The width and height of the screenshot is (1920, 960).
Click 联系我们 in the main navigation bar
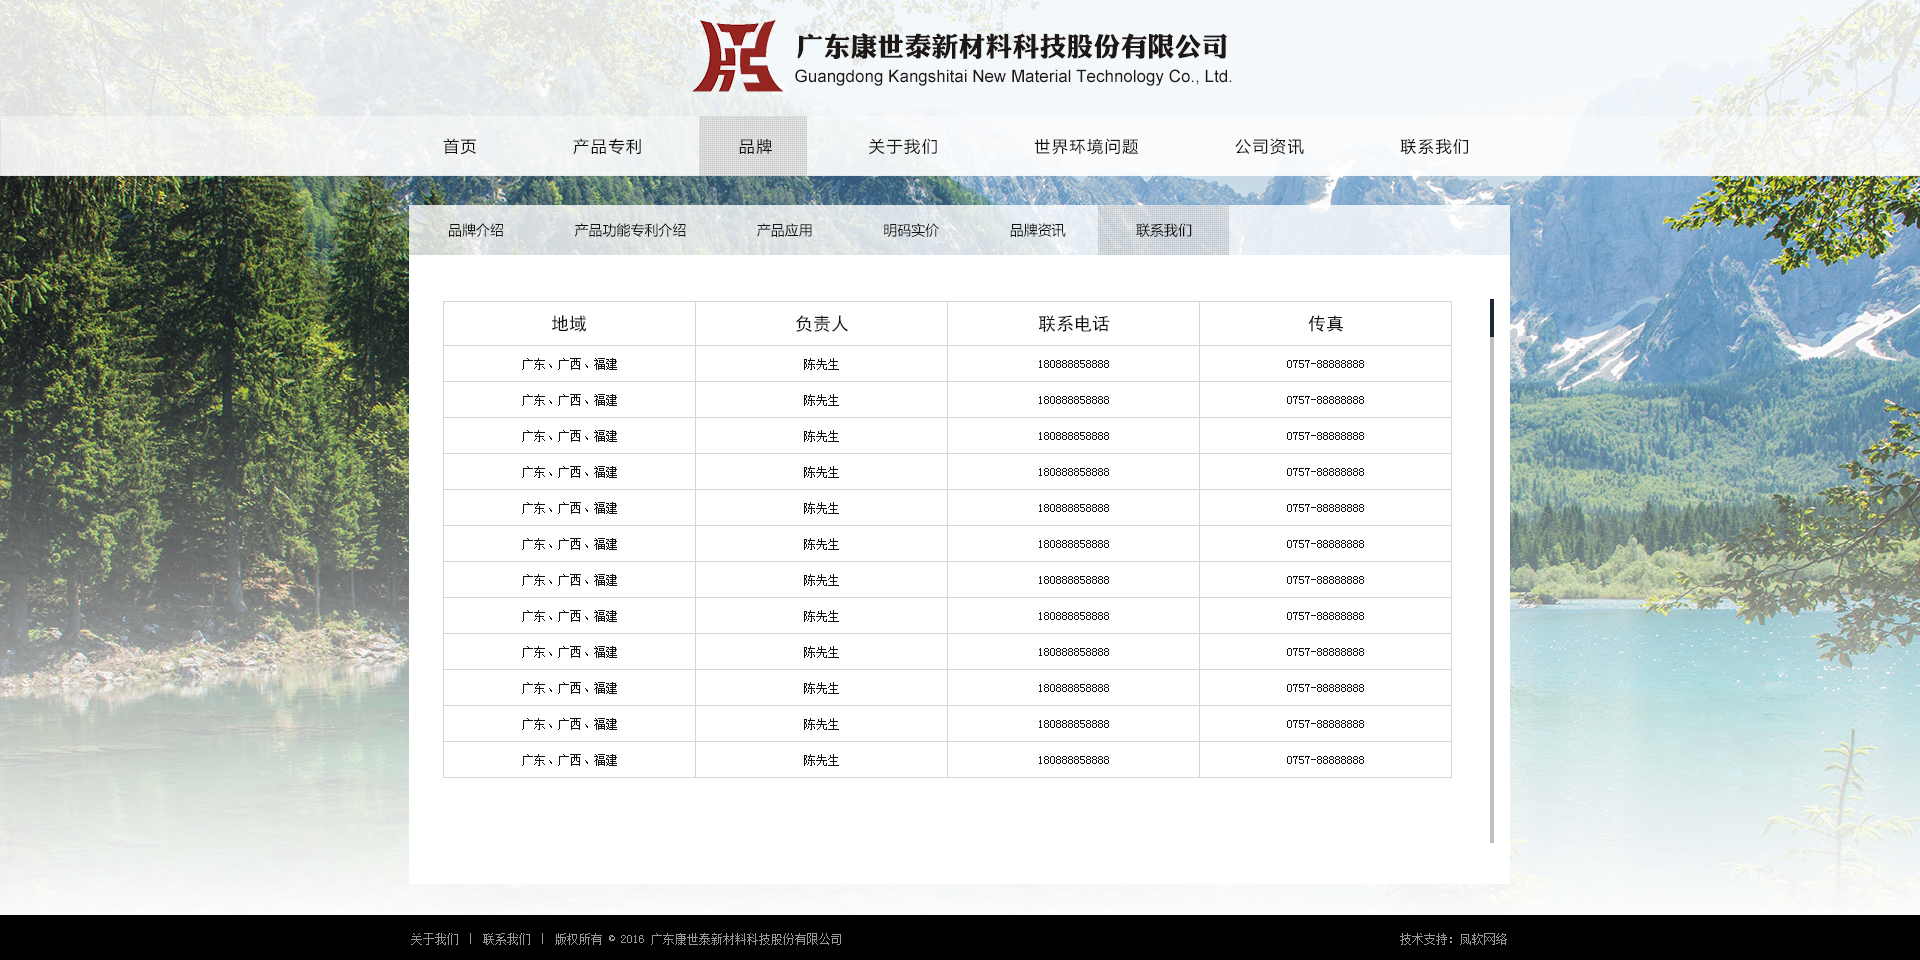1434,147
